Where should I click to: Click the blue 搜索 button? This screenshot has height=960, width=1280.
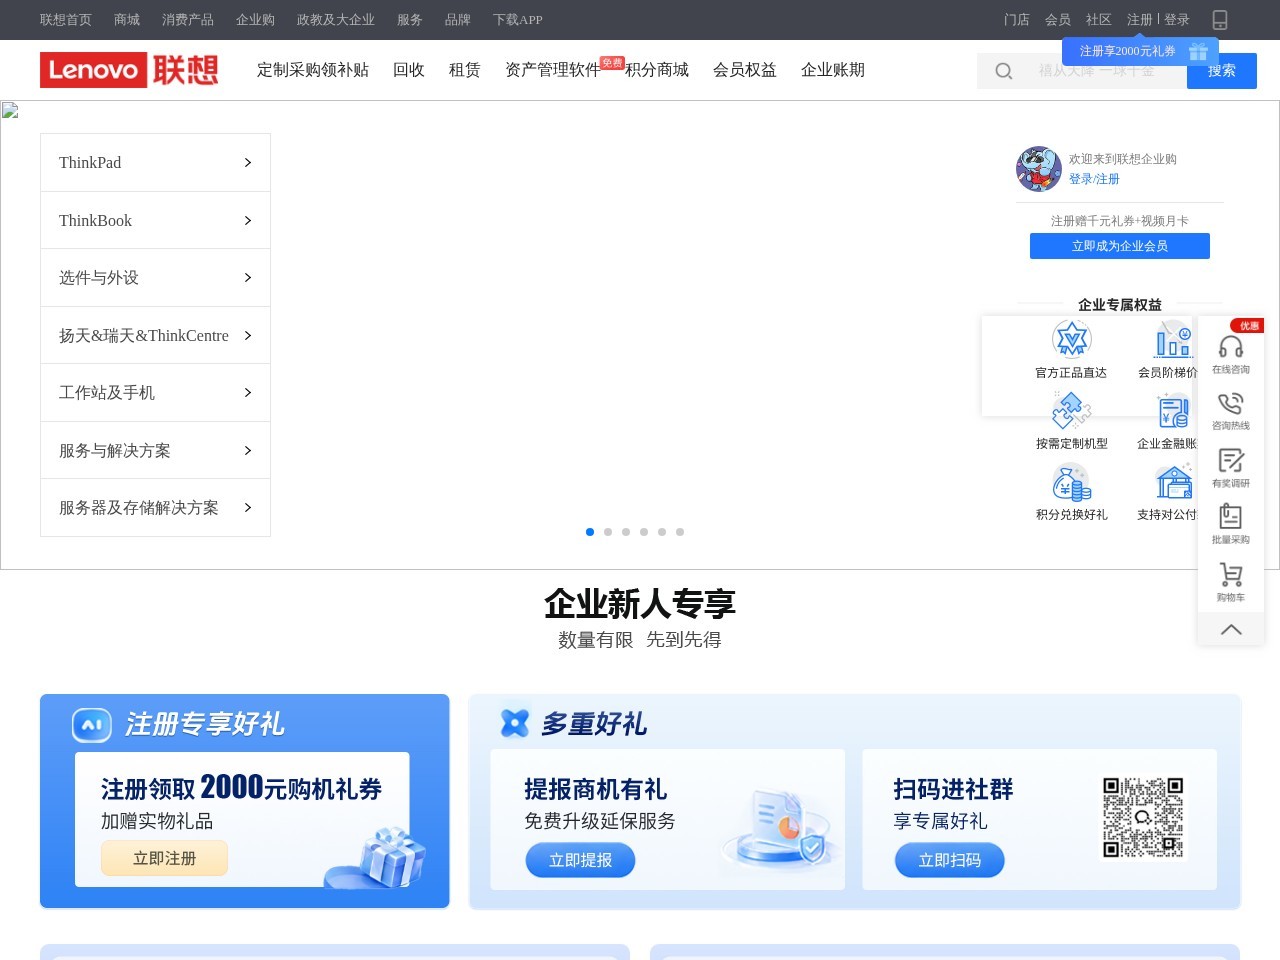coord(1222,71)
